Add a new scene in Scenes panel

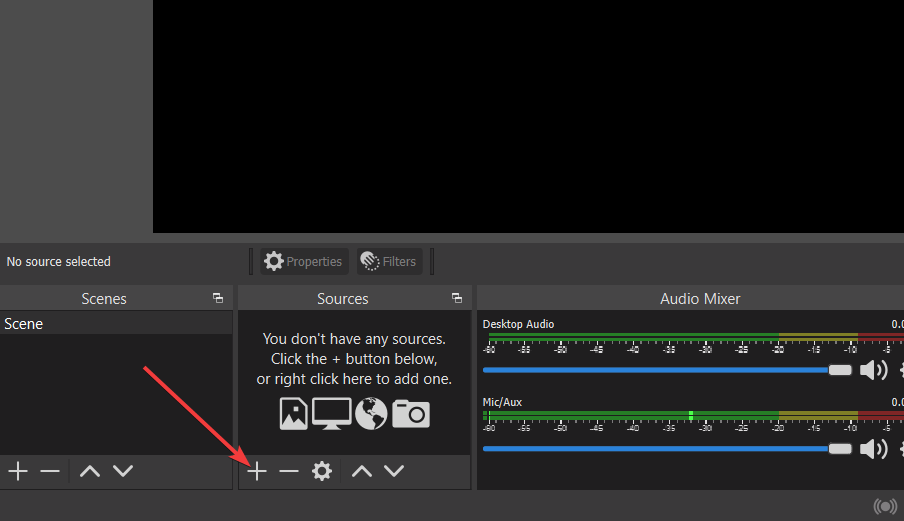(18, 471)
